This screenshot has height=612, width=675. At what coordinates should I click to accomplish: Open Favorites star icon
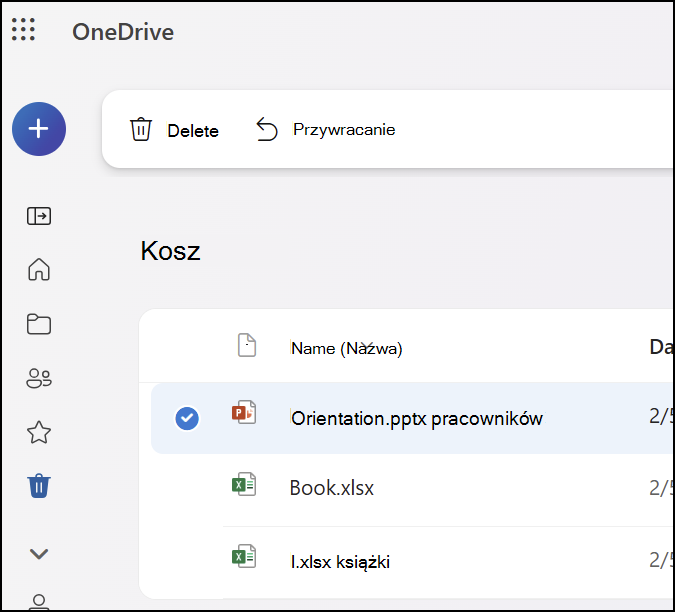tap(39, 432)
